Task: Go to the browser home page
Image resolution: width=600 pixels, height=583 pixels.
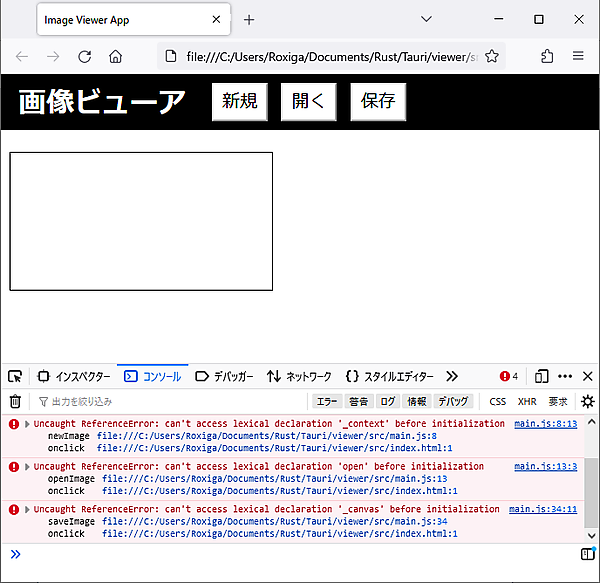Action: pos(116,56)
